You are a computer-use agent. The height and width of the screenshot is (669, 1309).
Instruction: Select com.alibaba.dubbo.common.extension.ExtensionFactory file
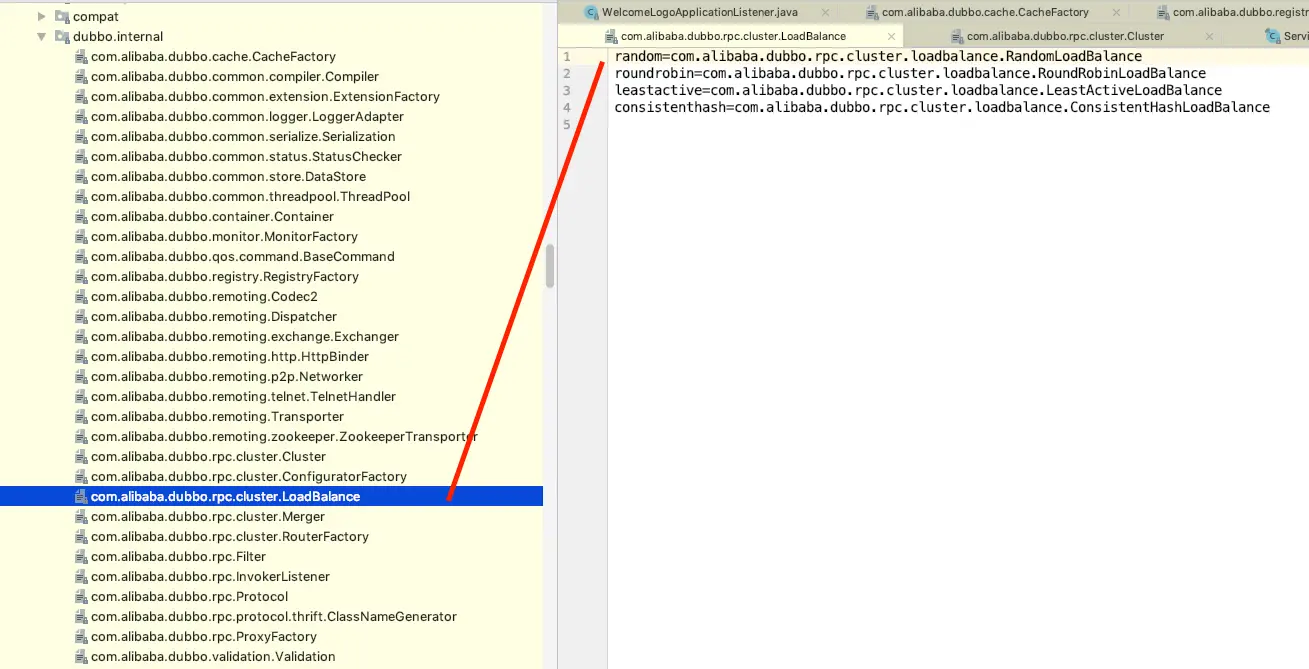pyautogui.click(x=265, y=97)
